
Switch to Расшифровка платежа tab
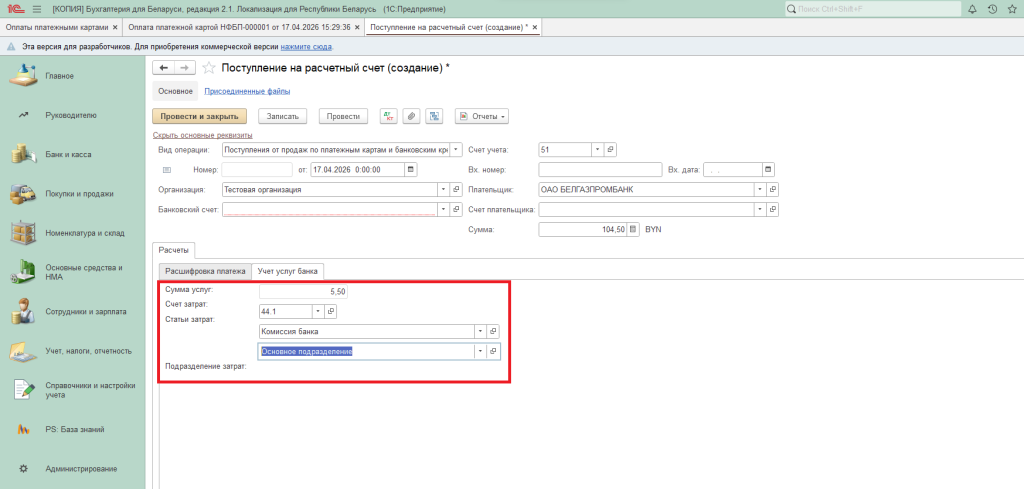point(204,271)
